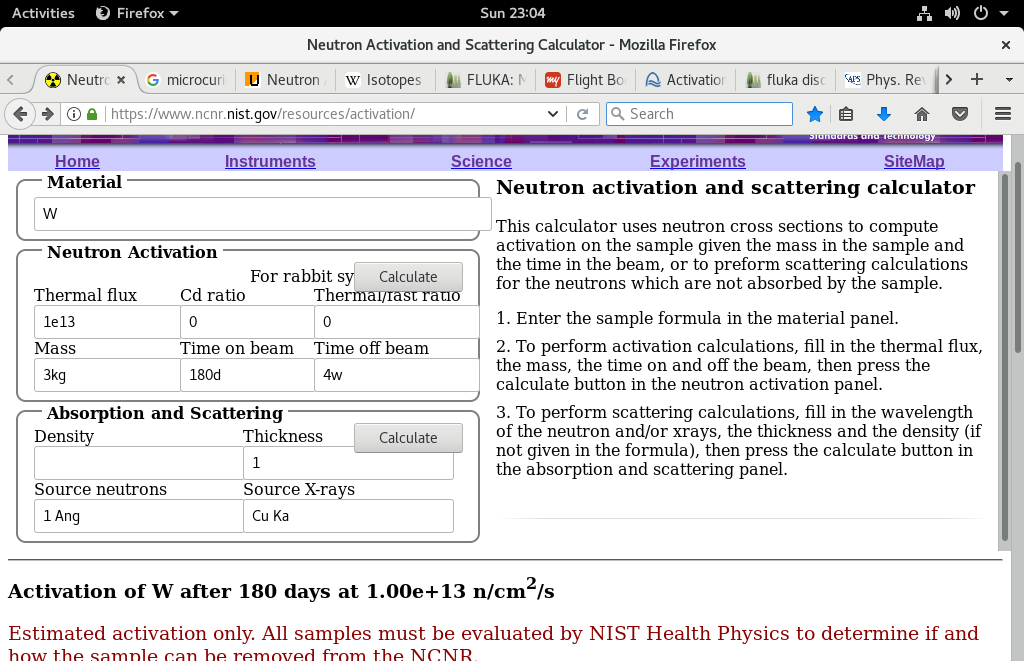Reload the page with the refresh icon
Viewport: 1024px width, 661px height.
click(583, 114)
